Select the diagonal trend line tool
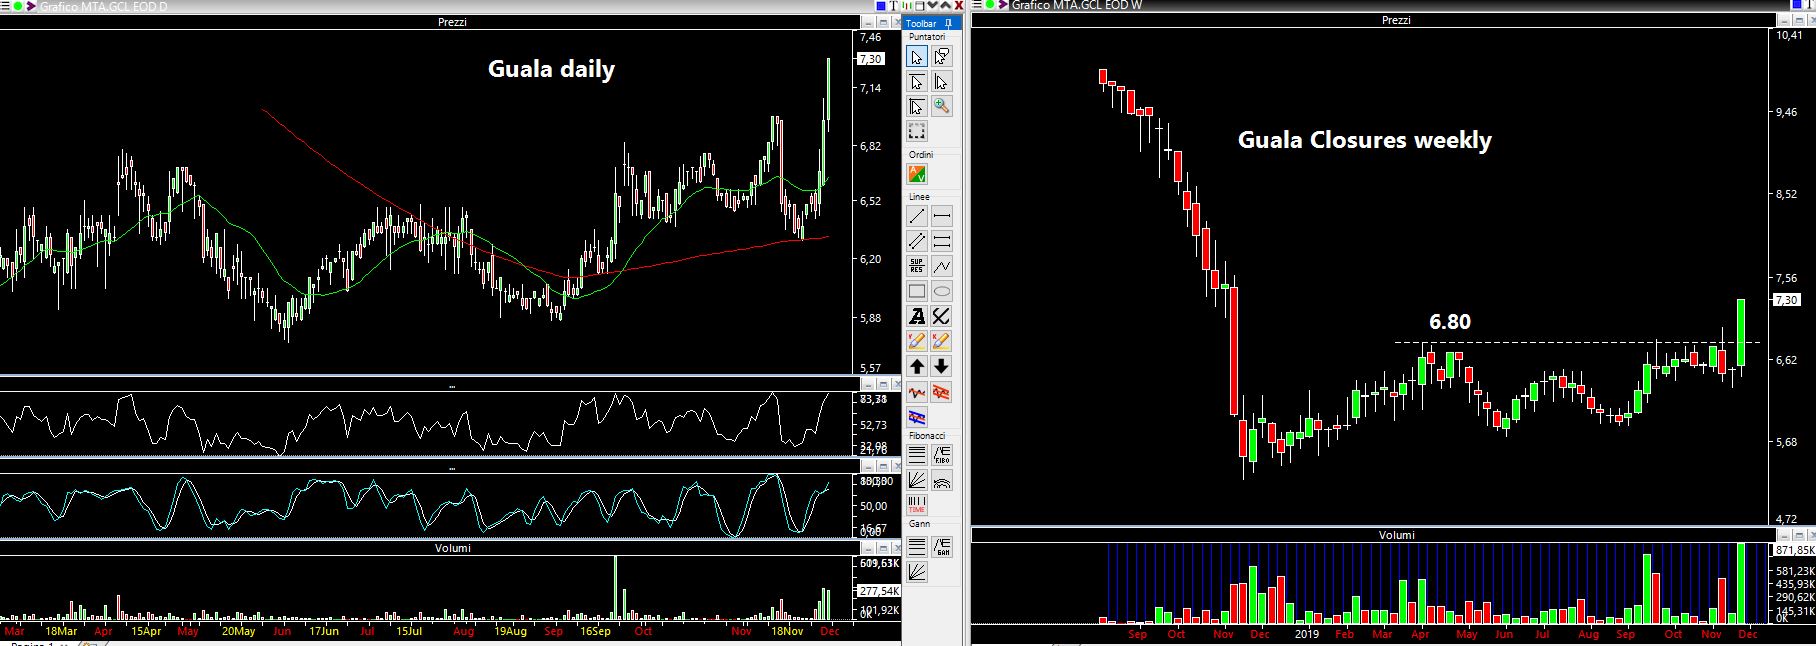 (917, 216)
